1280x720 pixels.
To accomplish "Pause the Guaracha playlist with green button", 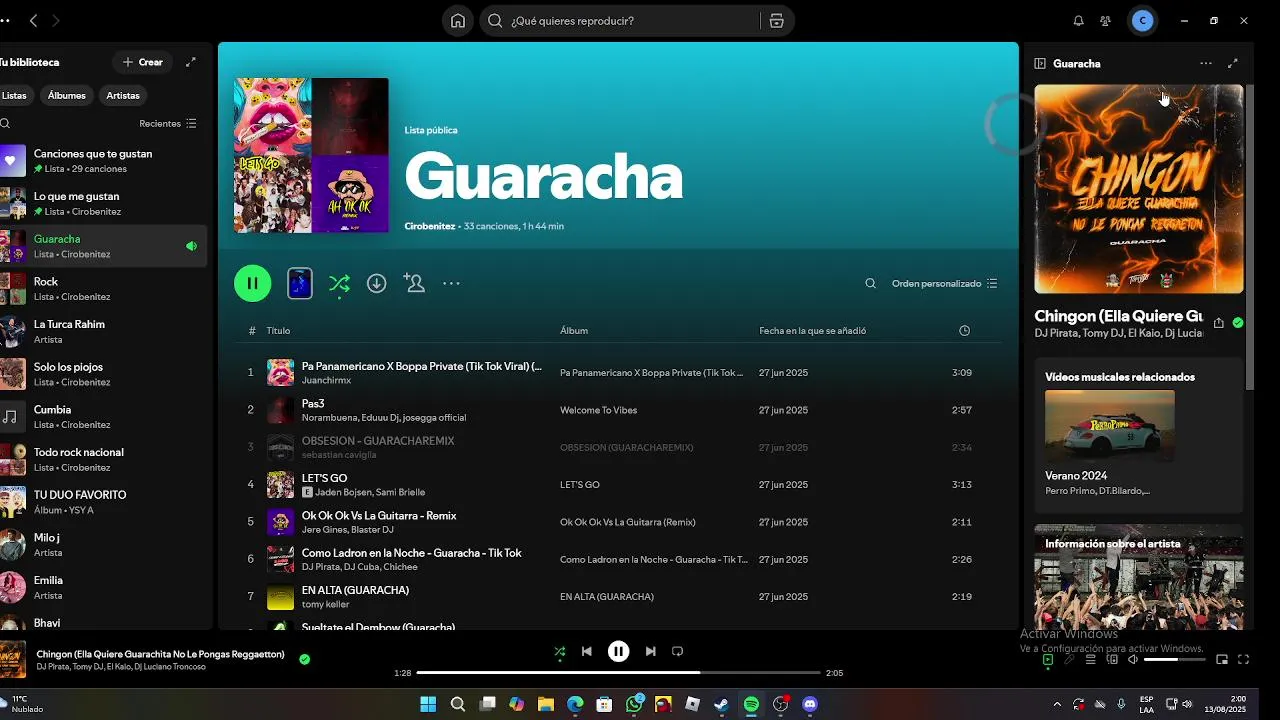I will pos(253,284).
